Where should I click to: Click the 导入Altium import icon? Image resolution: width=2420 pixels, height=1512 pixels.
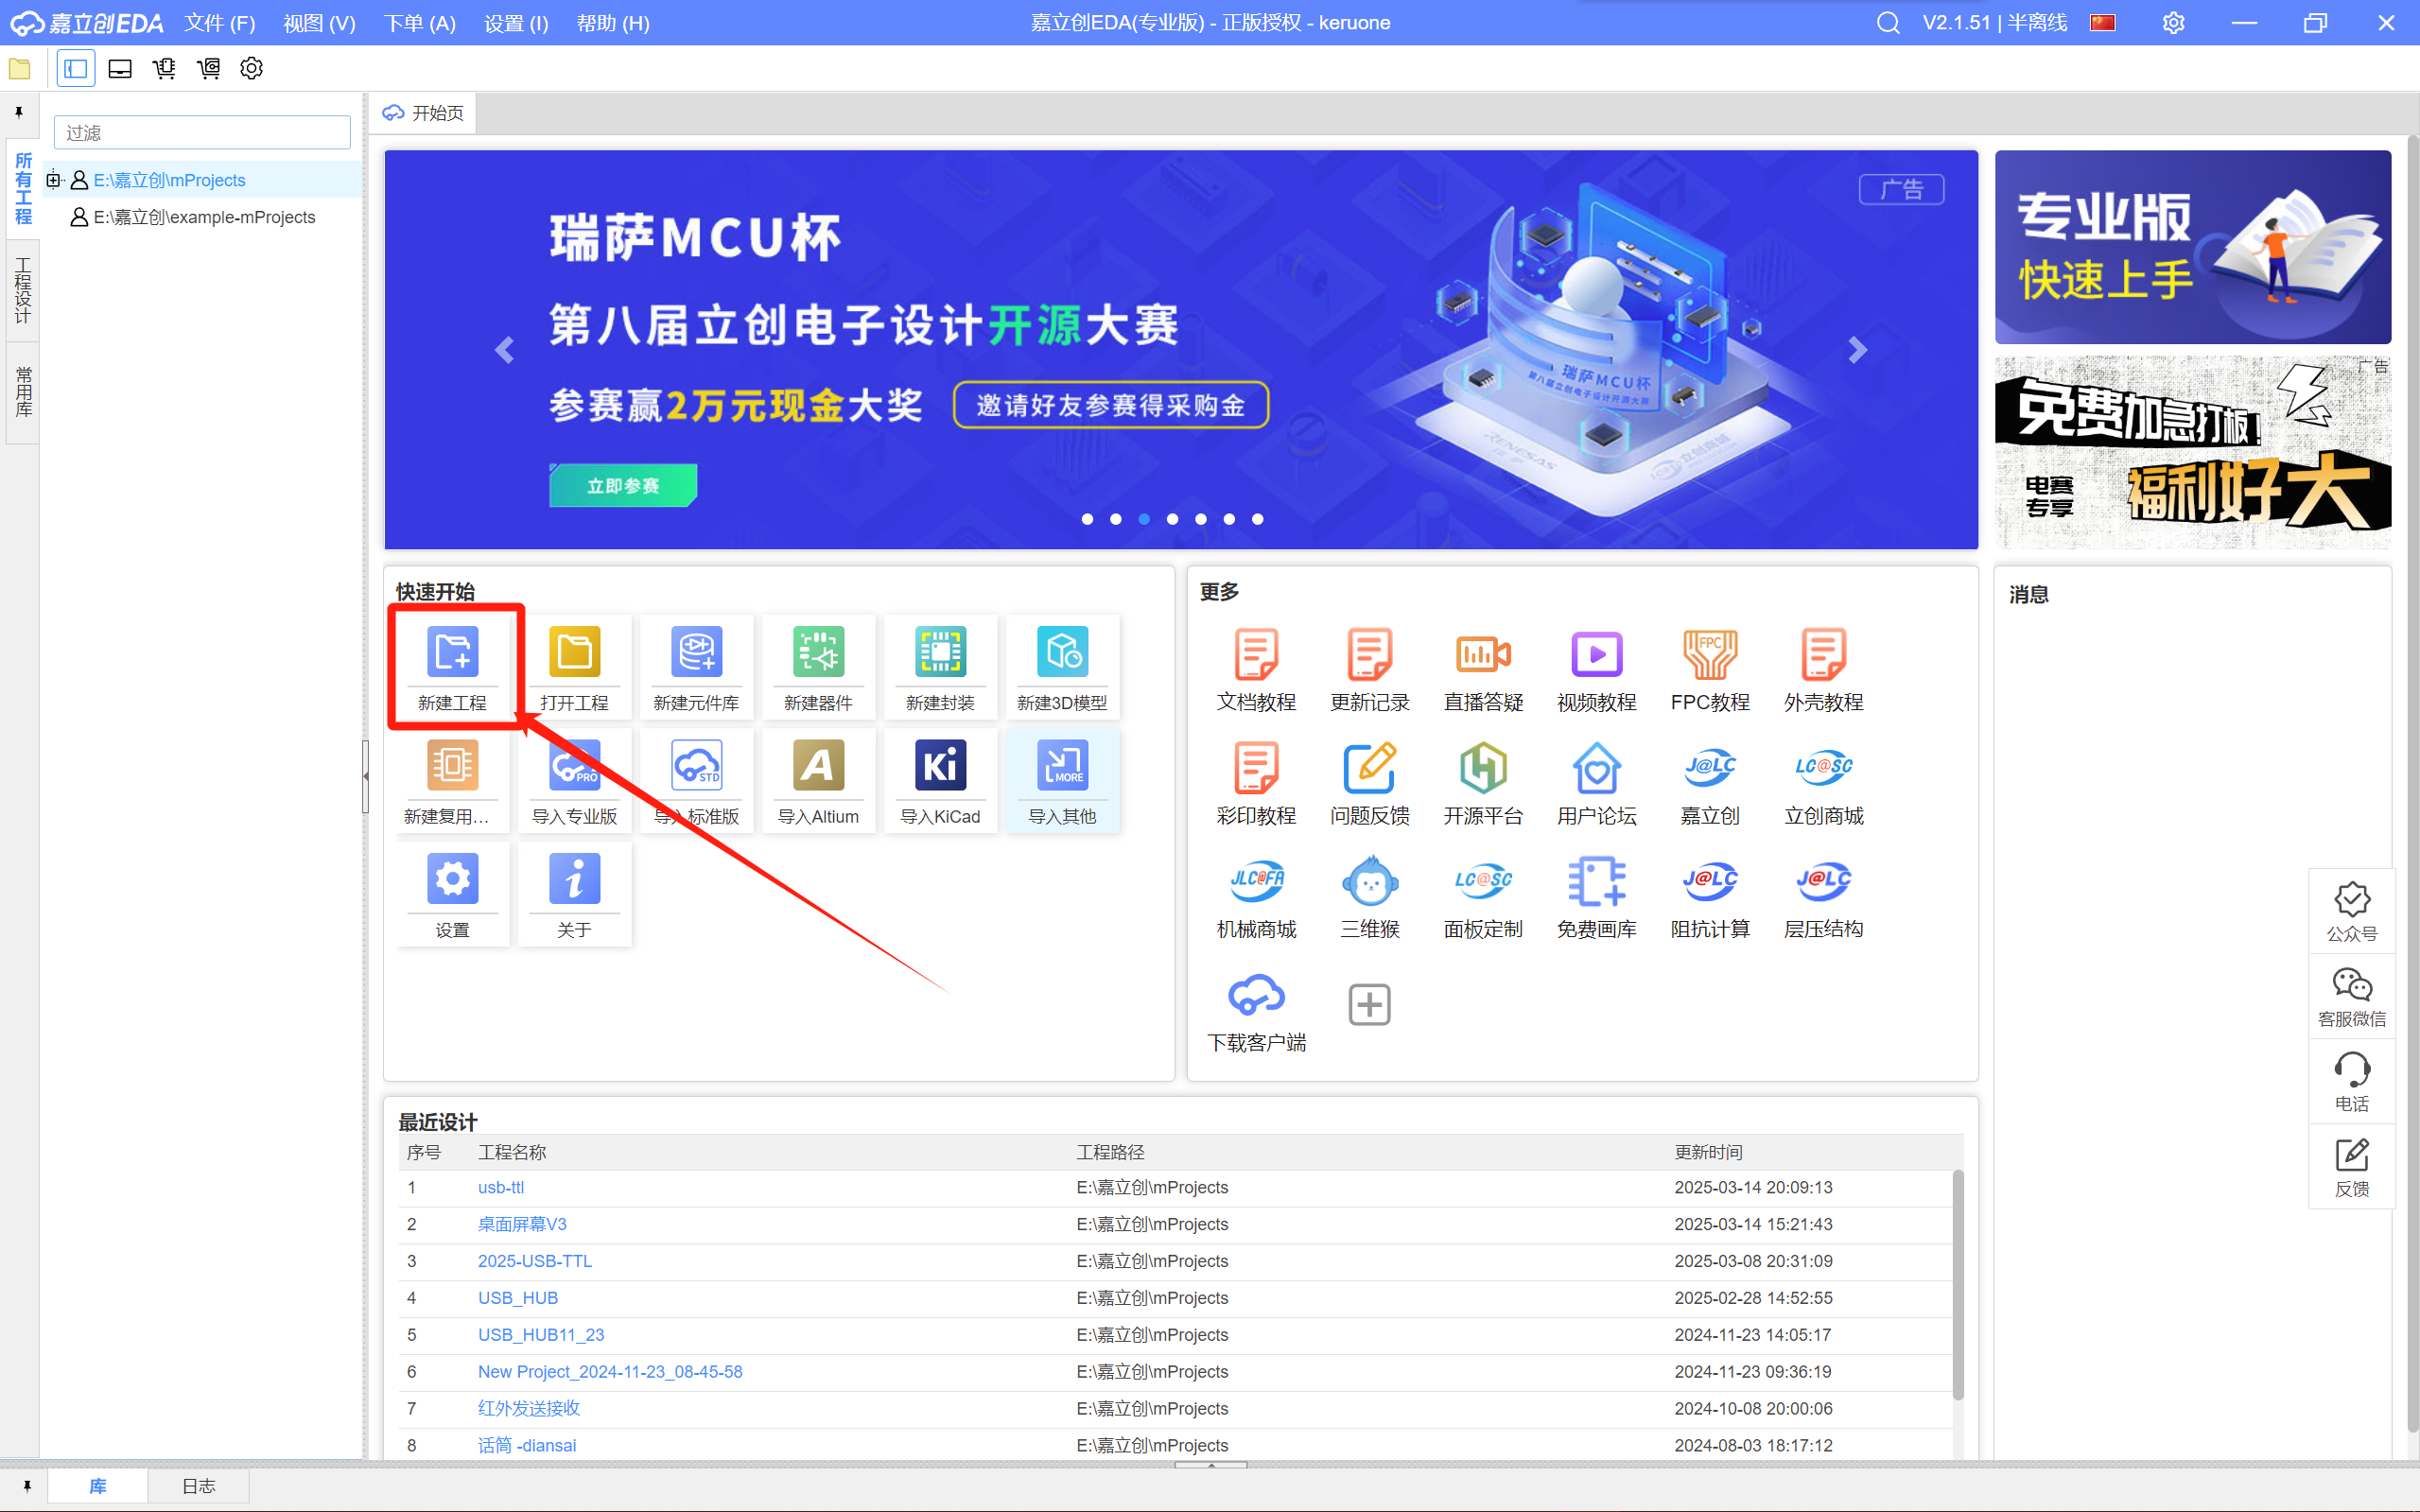(x=818, y=767)
